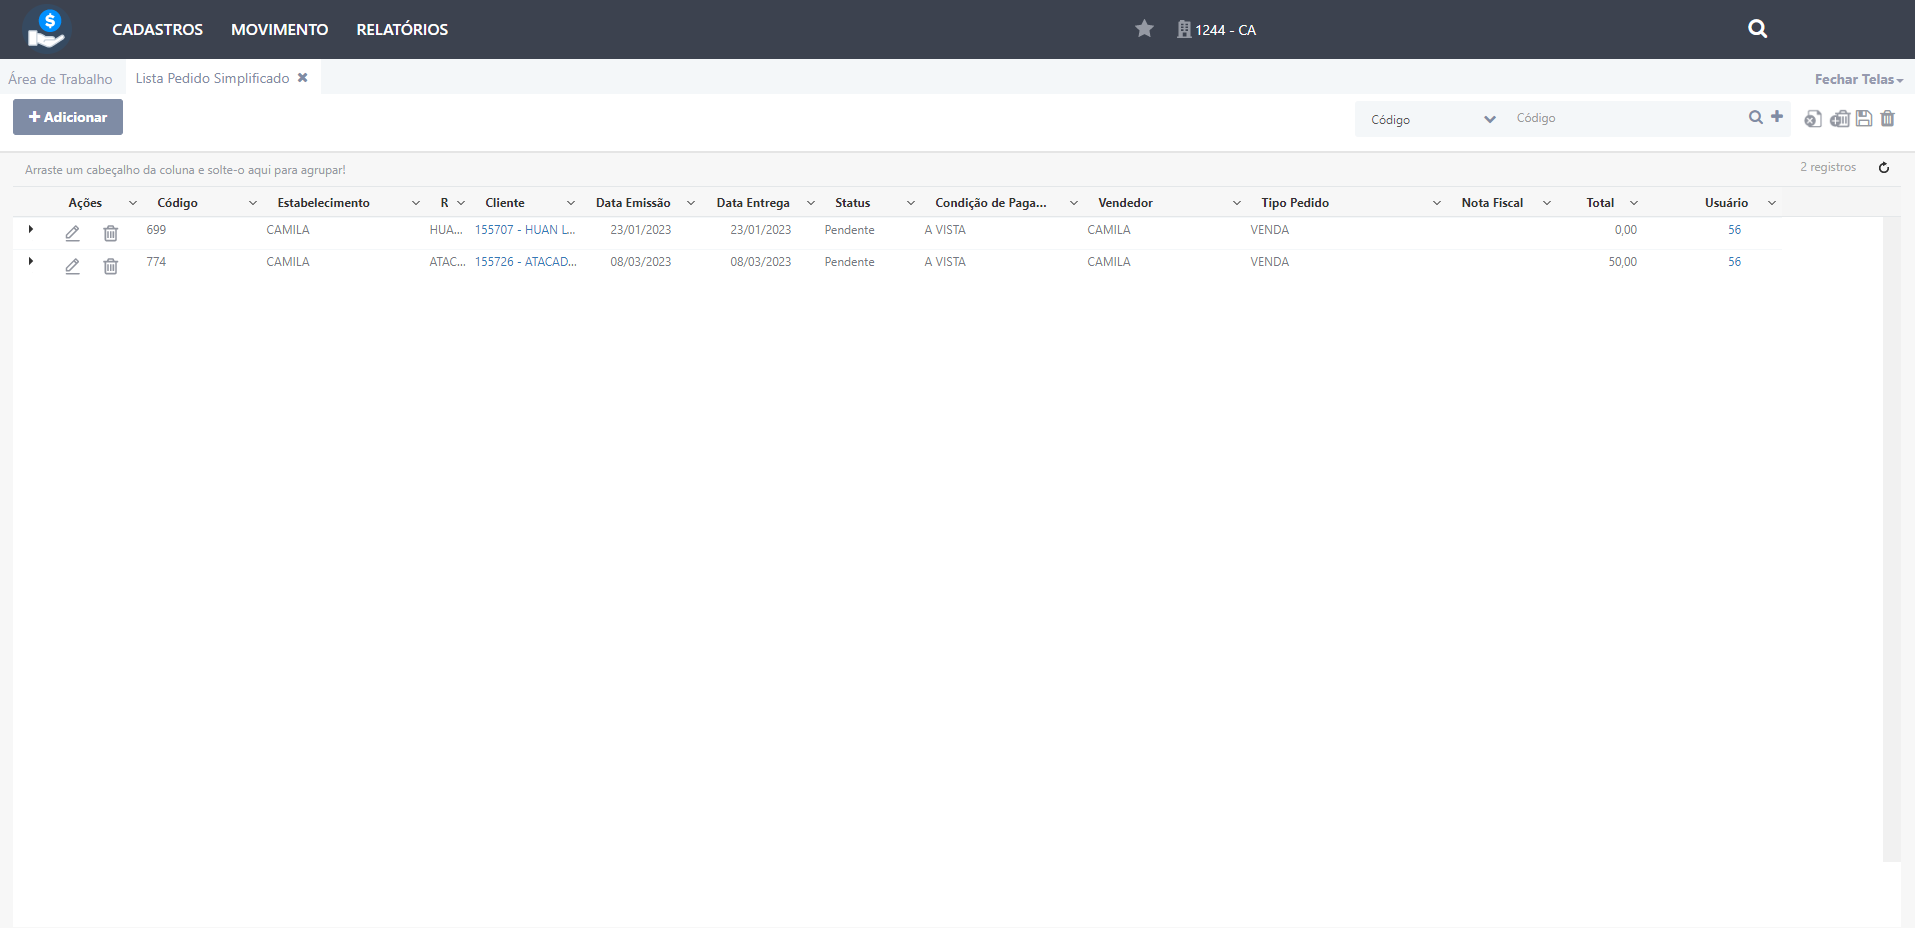
Task: Run filter search with the magnifier icon
Action: [1755, 117]
